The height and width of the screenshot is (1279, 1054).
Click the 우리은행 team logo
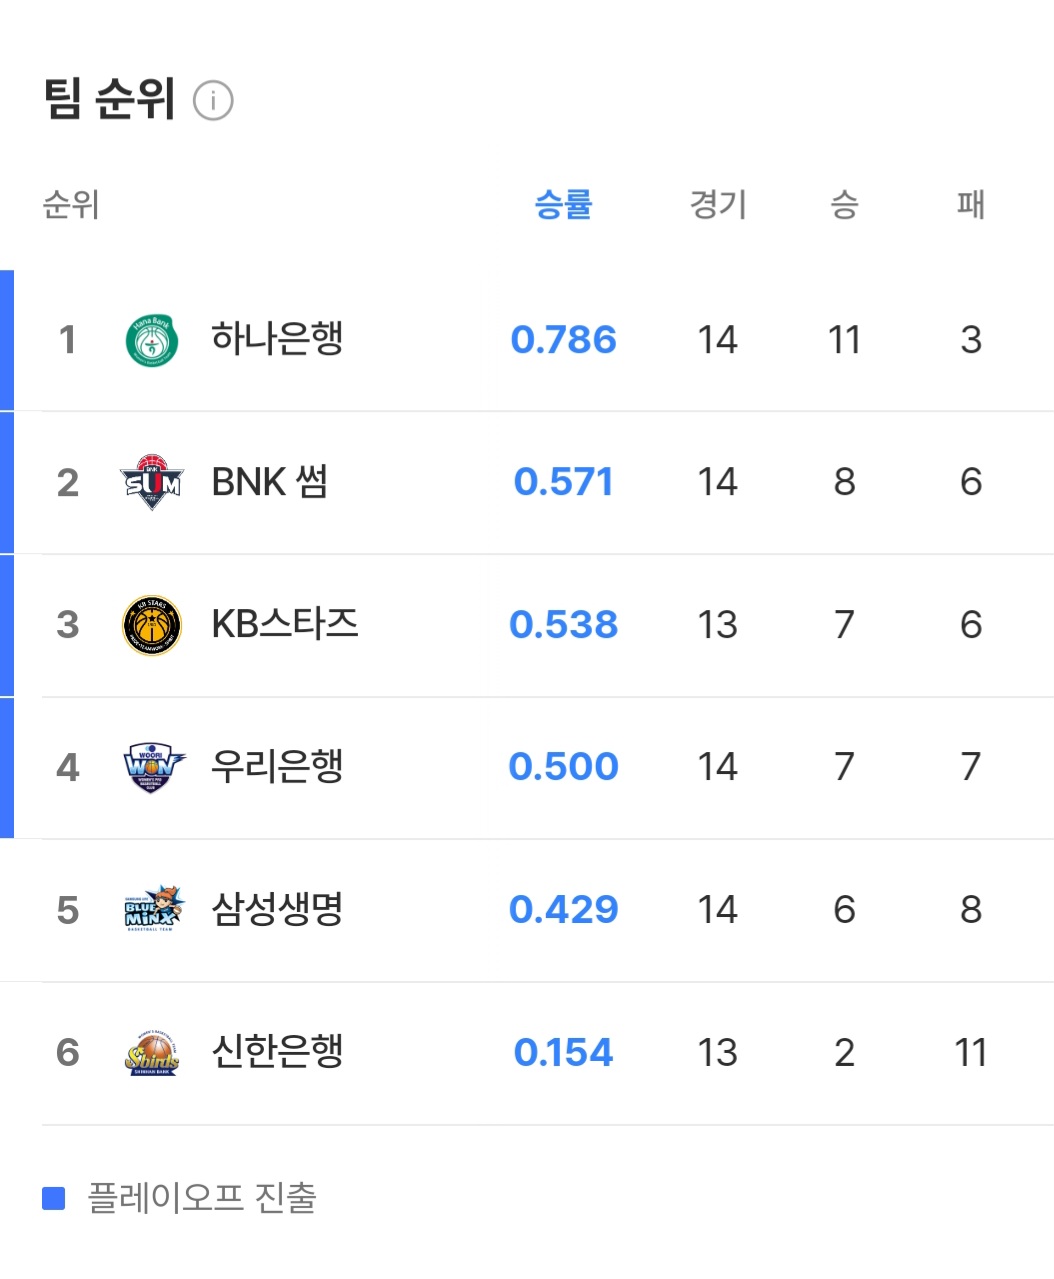[152, 768]
